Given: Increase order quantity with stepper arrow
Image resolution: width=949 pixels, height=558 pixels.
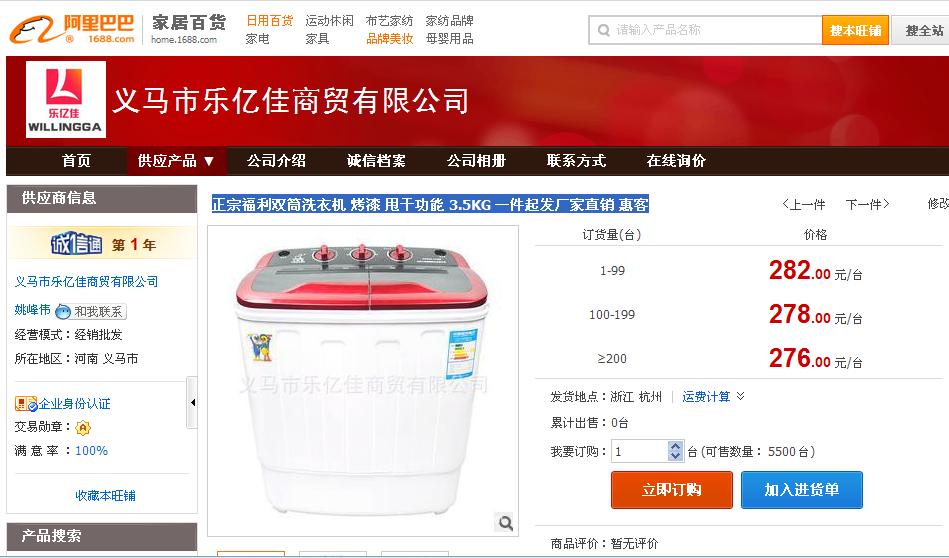Looking at the screenshot, I should click(x=675, y=446).
